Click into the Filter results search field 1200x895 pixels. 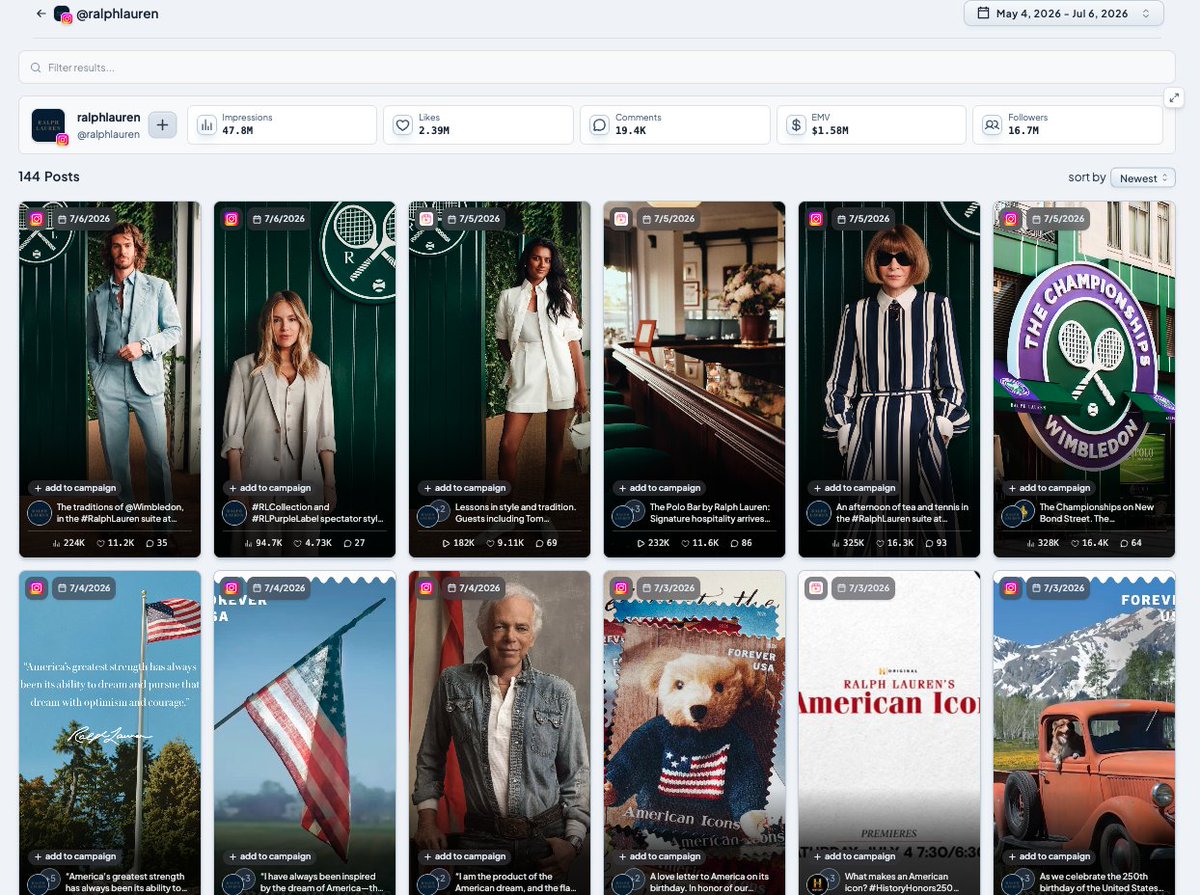tap(596, 67)
